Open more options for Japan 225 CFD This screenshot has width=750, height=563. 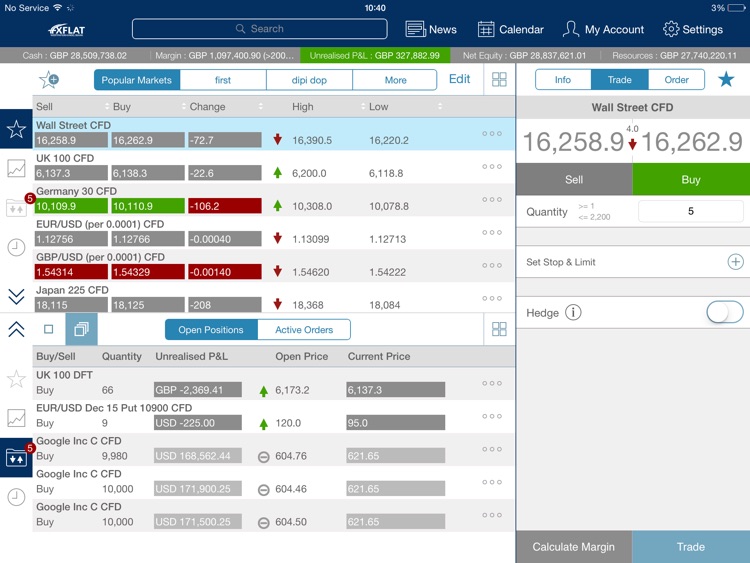tap(492, 298)
